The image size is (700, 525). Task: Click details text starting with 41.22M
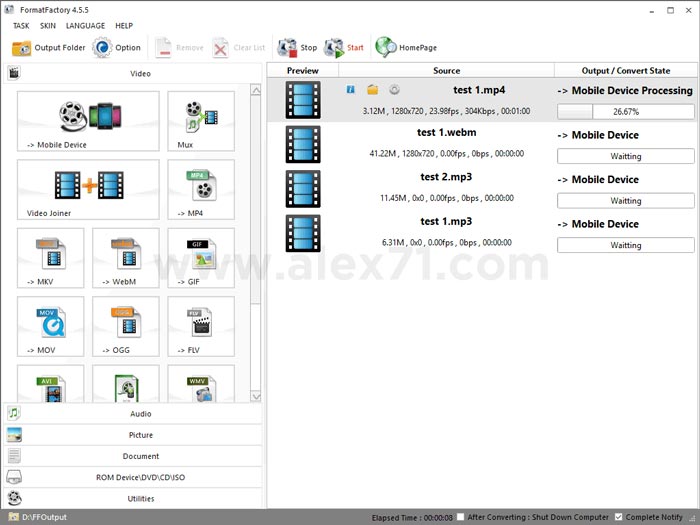tap(446, 154)
